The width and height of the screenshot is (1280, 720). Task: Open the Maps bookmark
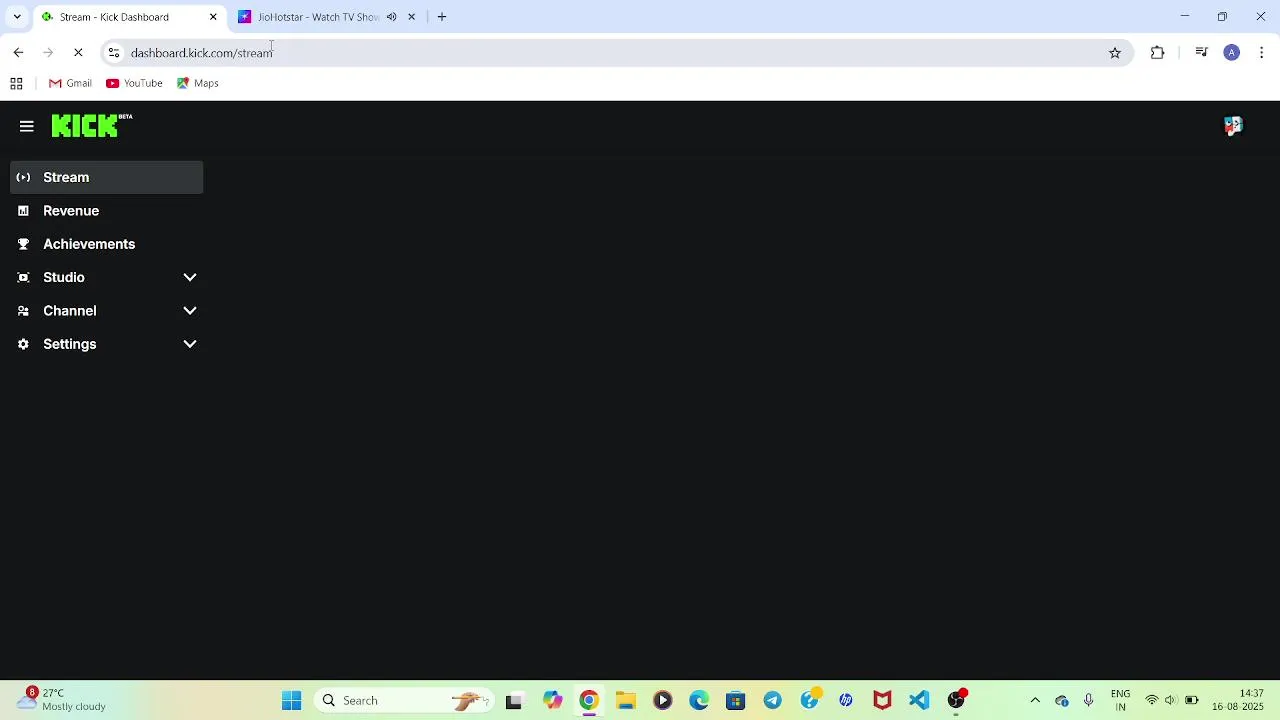(x=198, y=83)
